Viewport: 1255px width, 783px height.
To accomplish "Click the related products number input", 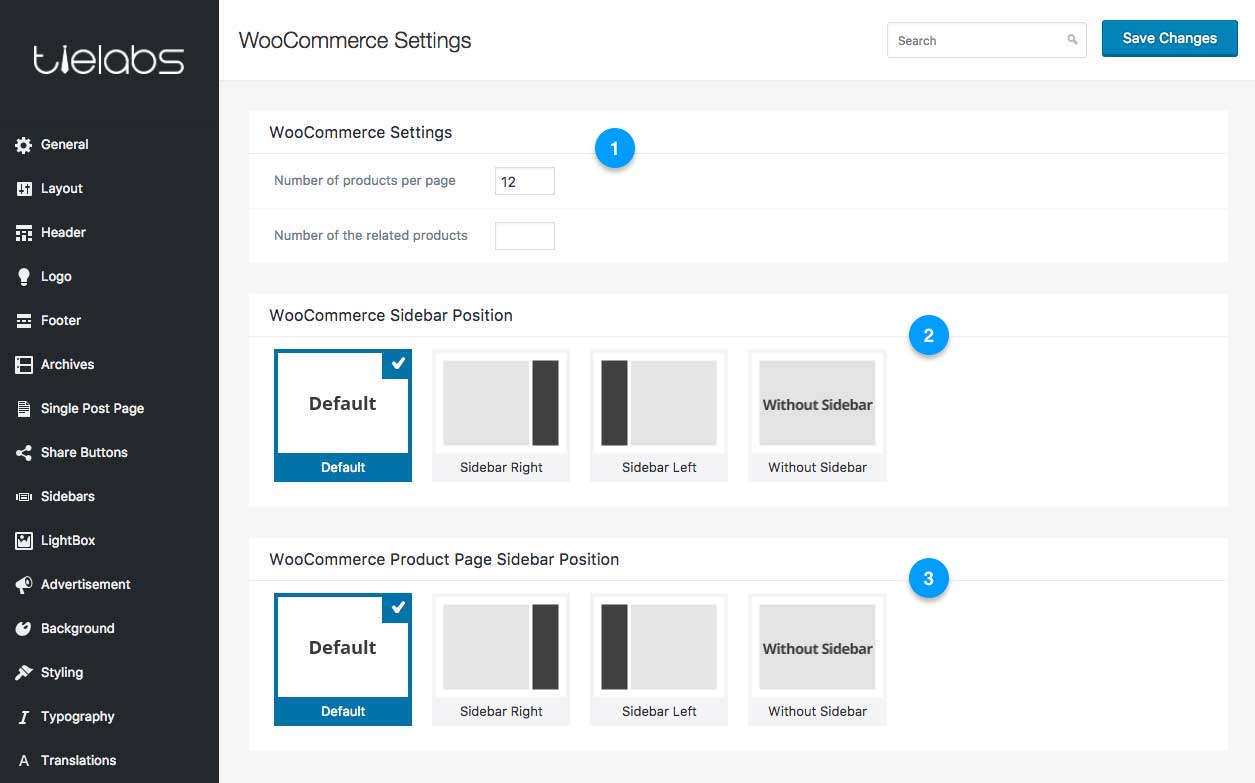I will coord(524,236).
